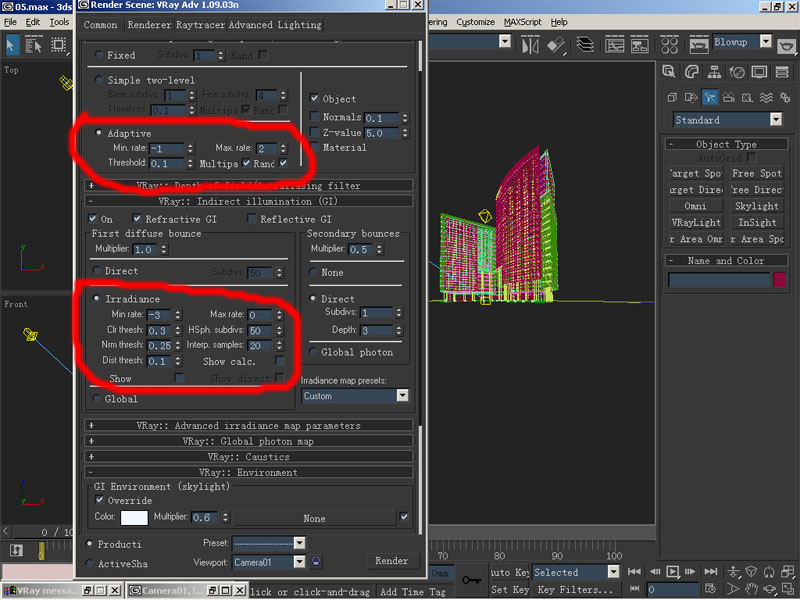Switch to the Create command panel
800x600 pixels.
669,72
